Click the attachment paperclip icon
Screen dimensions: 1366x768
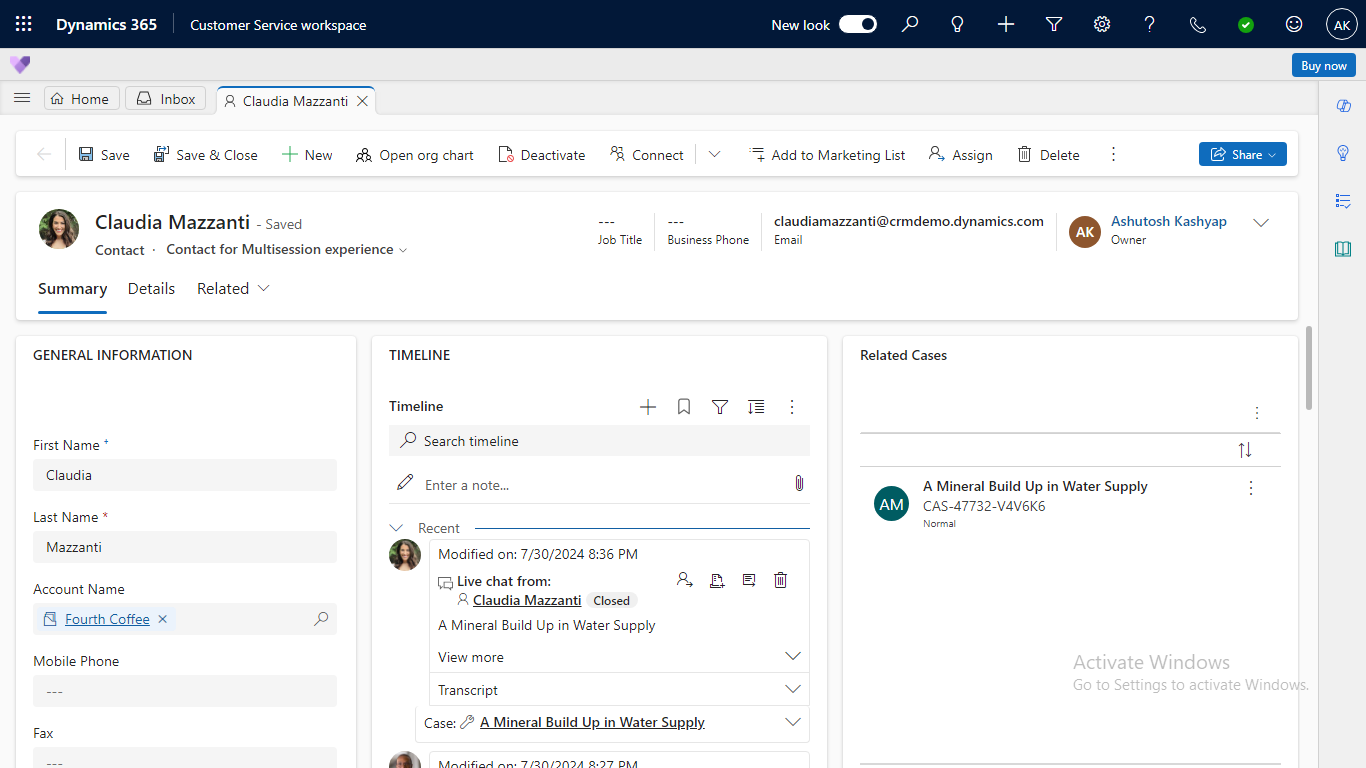tap(799, 484)
